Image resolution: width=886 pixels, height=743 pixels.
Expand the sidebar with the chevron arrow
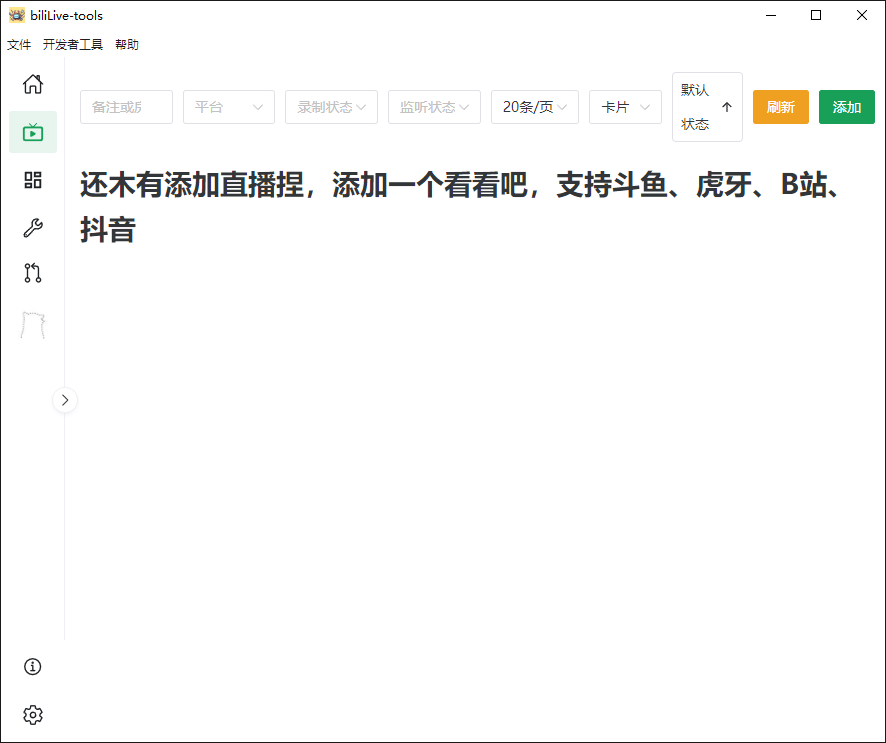tap(64, 400)
